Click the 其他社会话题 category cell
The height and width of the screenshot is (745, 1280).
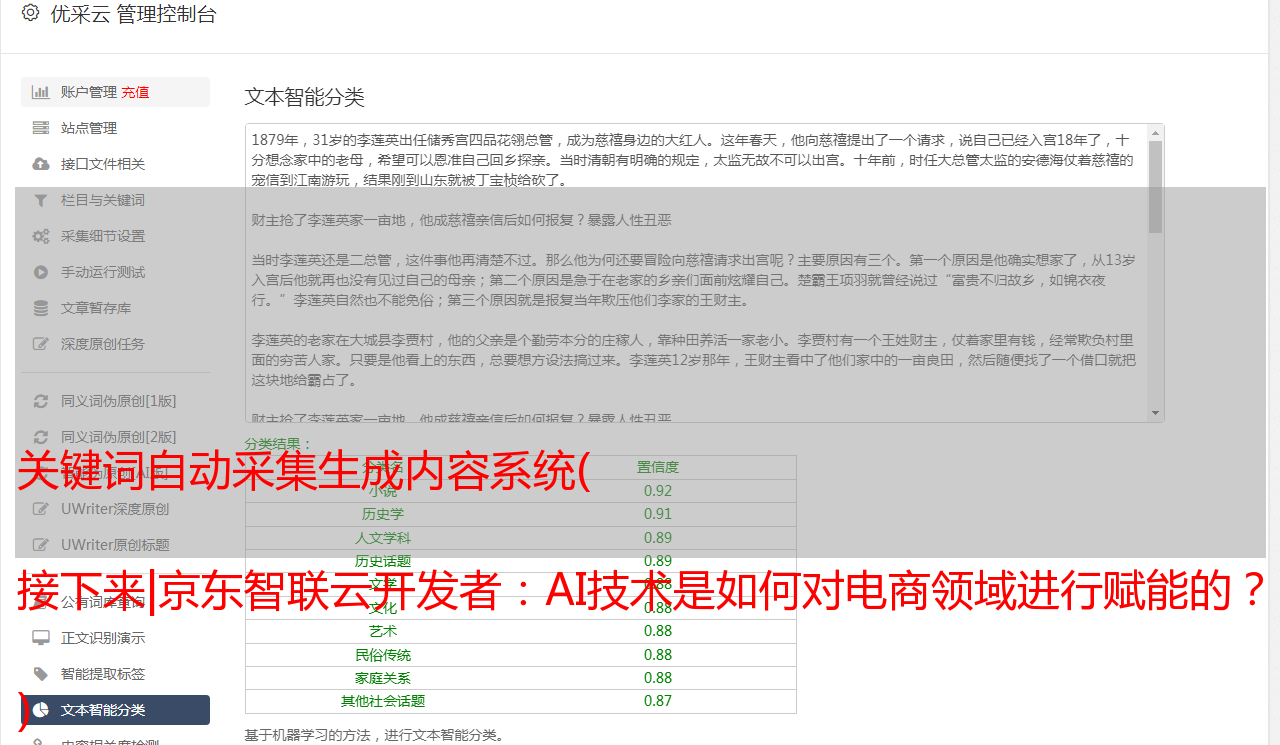383,701
